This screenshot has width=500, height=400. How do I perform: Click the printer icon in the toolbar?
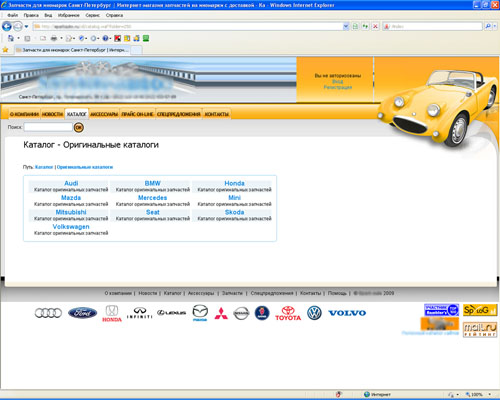click(54, 38)
